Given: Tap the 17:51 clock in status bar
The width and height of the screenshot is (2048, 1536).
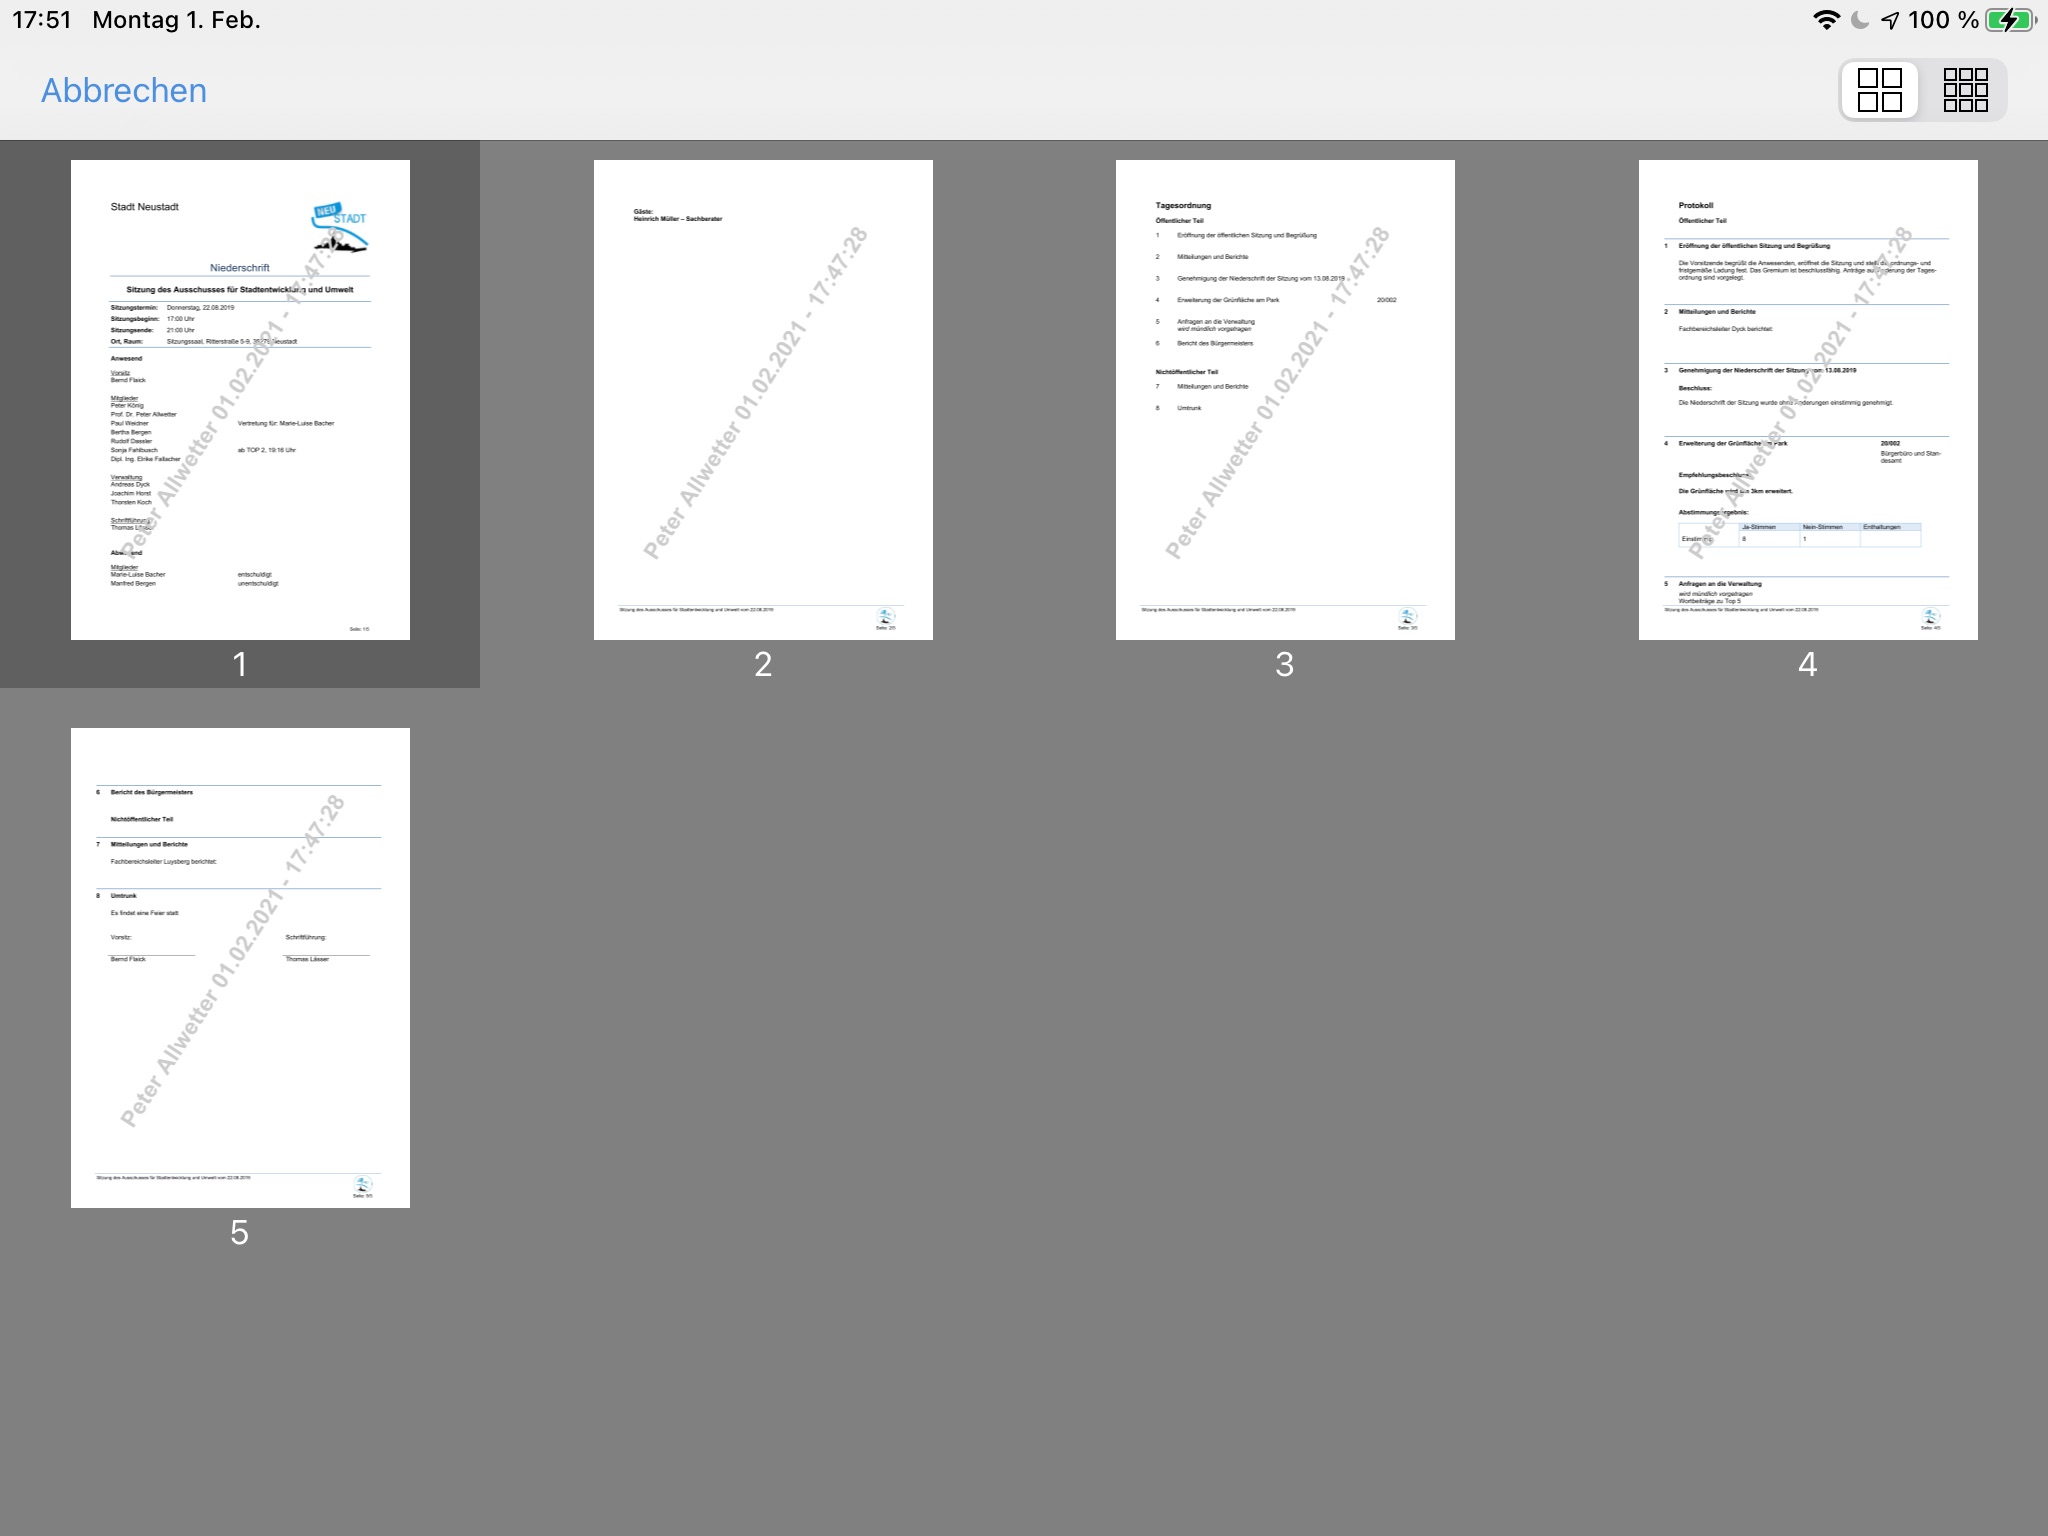Looking at the screenshot, I should (42, 20).
